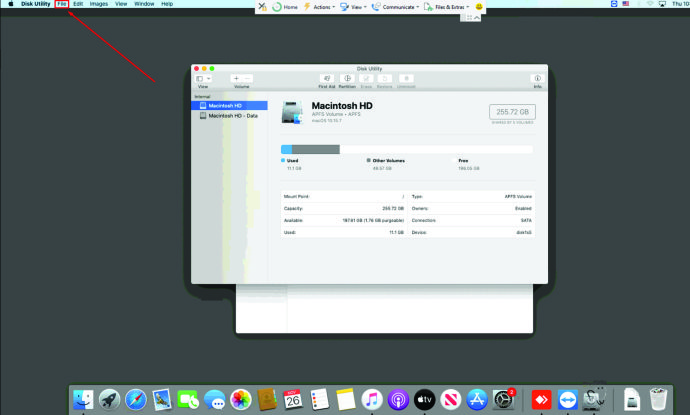Open Podcasts from the Dock
The image size is (690, 415).
pyautogui.click(x=398, y=400)
